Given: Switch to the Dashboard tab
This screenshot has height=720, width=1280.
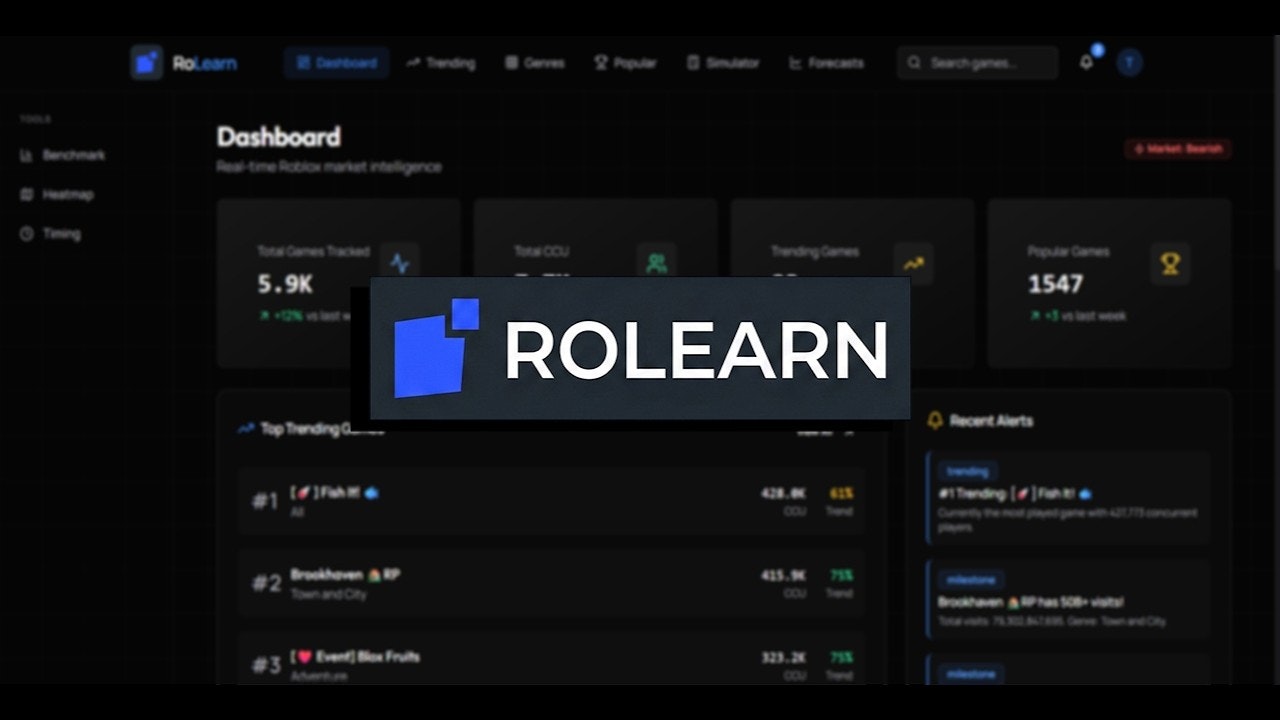Looking at the screenshot, I should coord(336,62).
